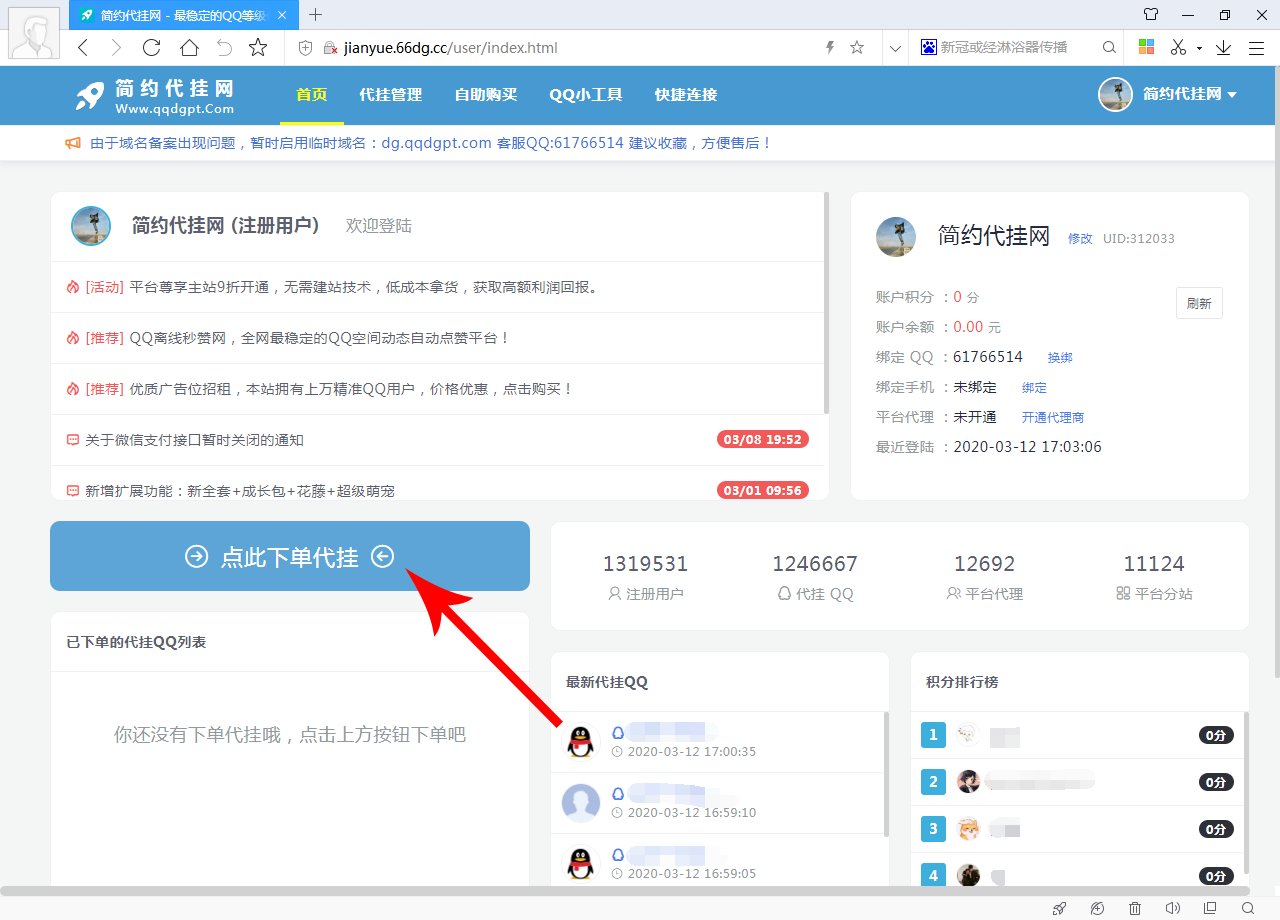The width and height of the screenshot is (1280, 920).
Task: Click the 点此下单代挂 button
Action: click(x=290, y=556)
